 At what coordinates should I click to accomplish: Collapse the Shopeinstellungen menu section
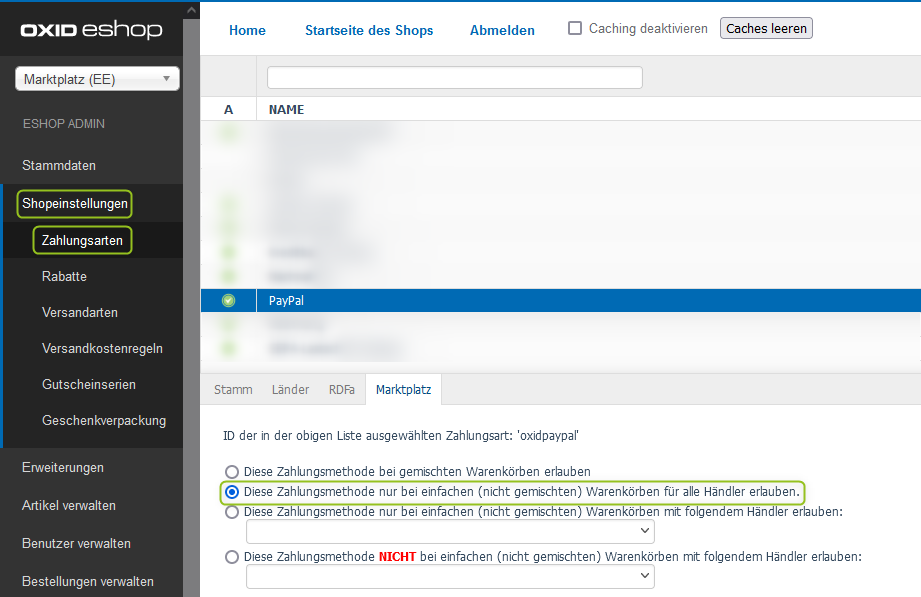pos(75,204)
